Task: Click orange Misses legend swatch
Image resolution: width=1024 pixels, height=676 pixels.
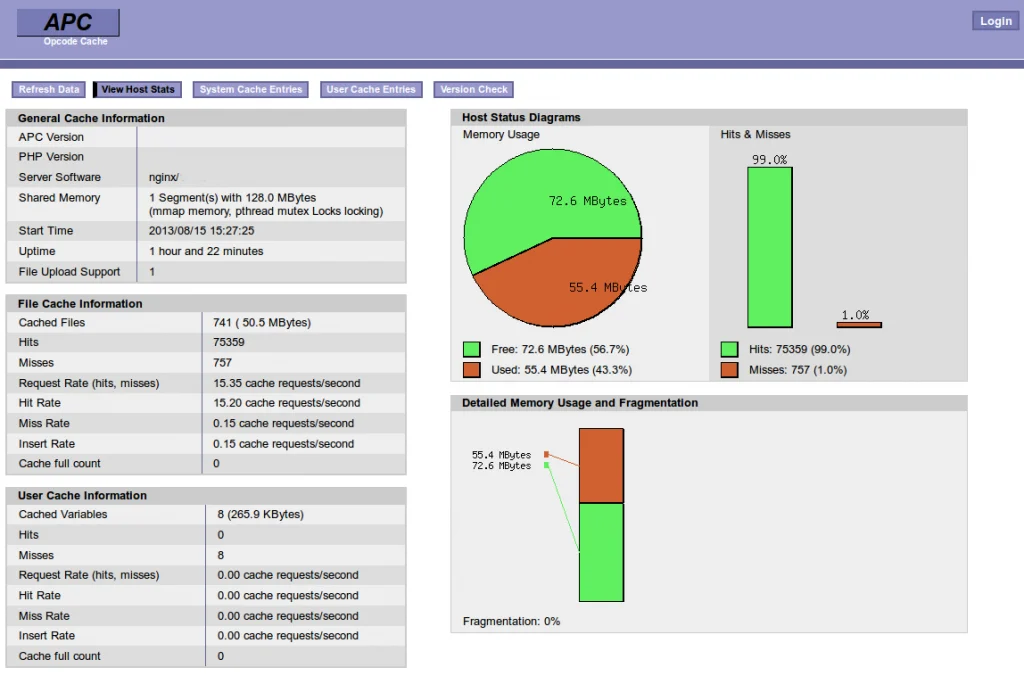Action: click(x=730, y=370)
